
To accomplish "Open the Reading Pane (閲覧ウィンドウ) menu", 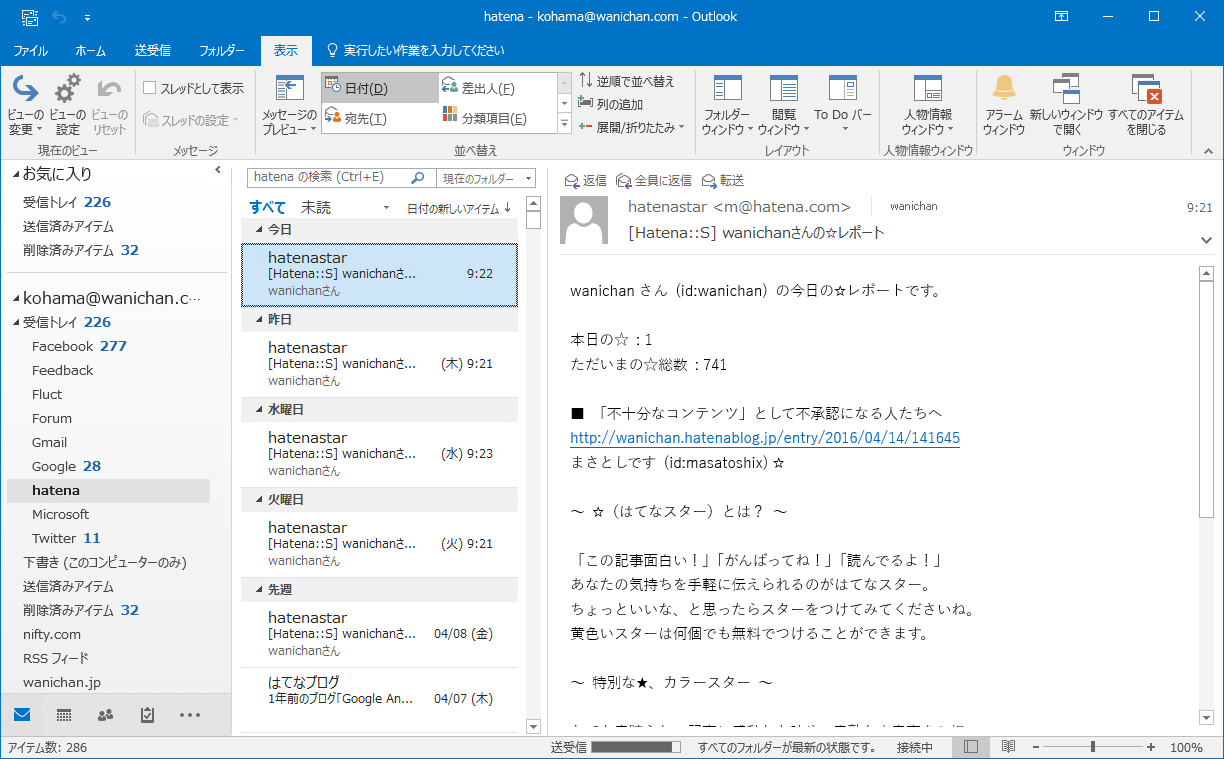I will coord(784,104).
